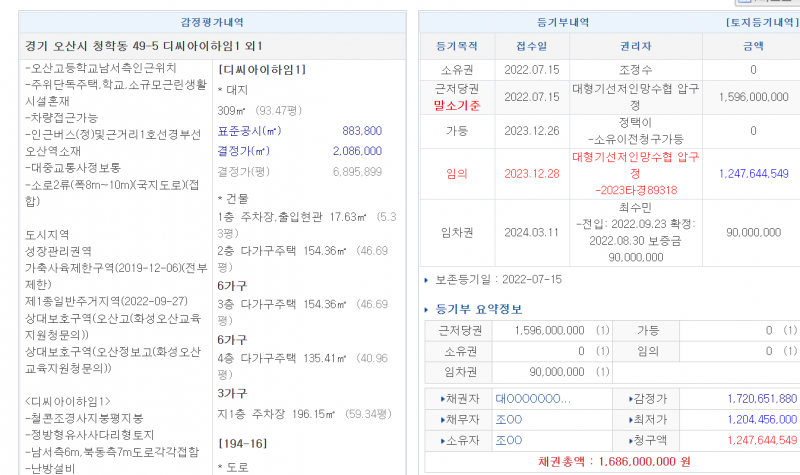Viewport: 800px width, 475px height.
Task: Click the 채권총액 total amount row
Action: click(611, 463)
